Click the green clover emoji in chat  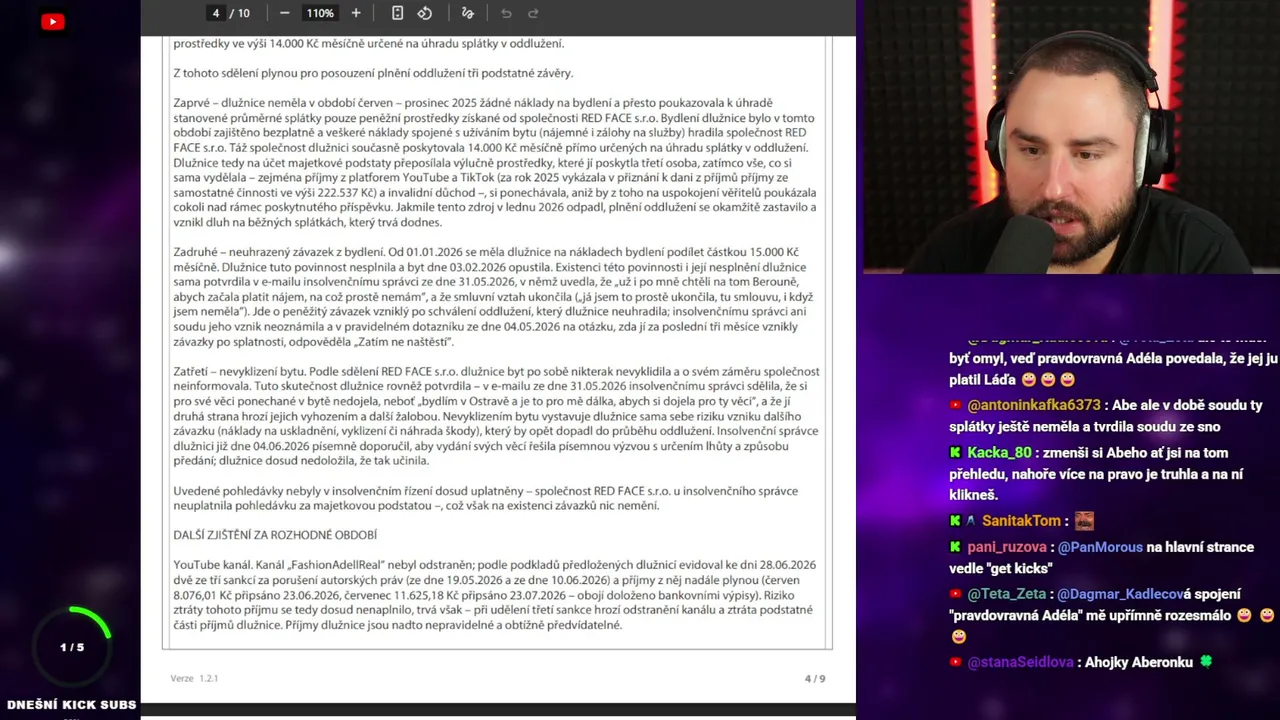(1206, 662)
